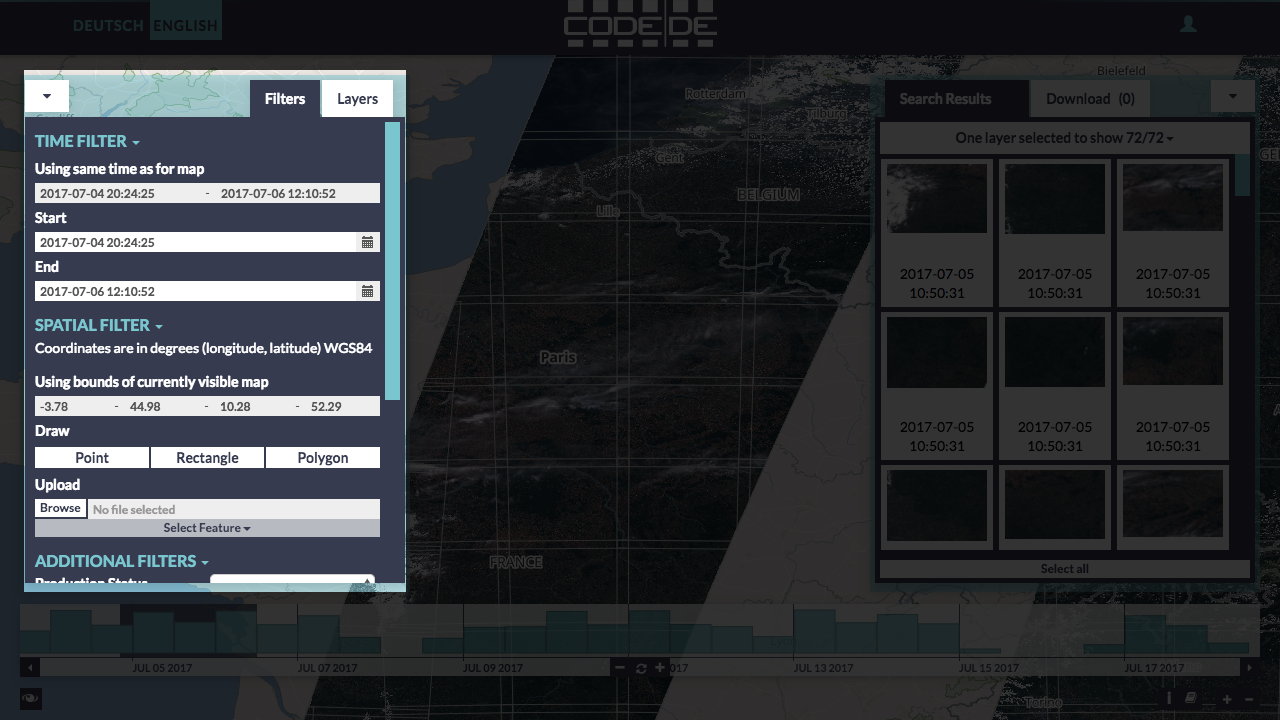Switch language to English

point(185,25)
